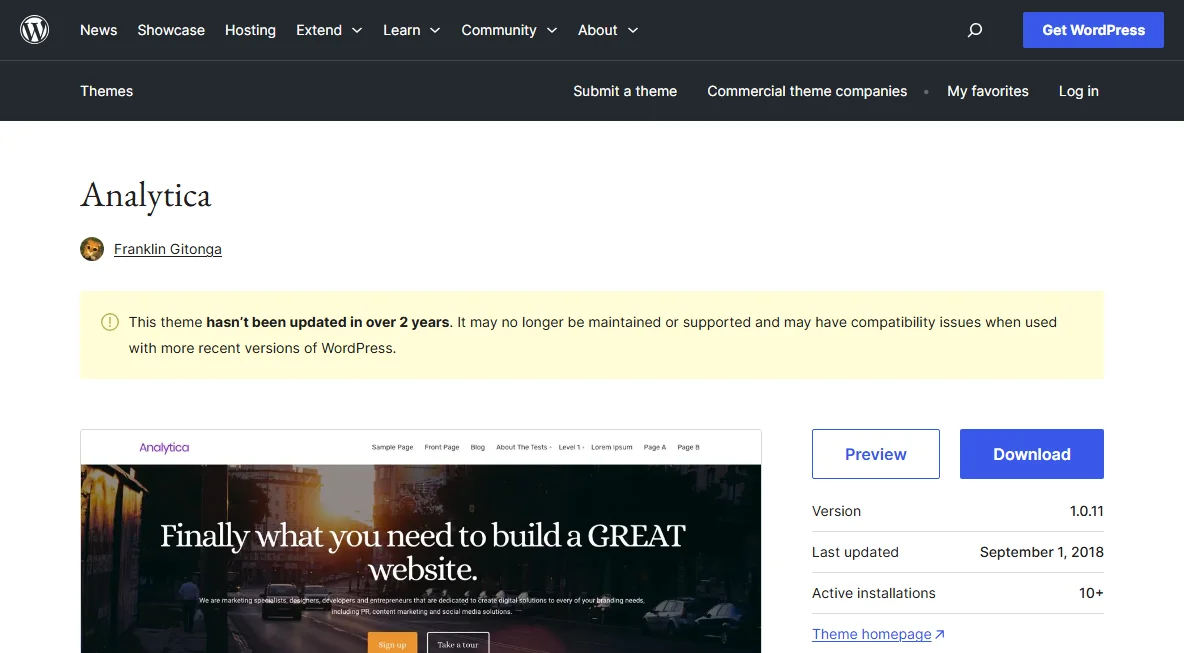Go to the News menu item

(98, 30)
